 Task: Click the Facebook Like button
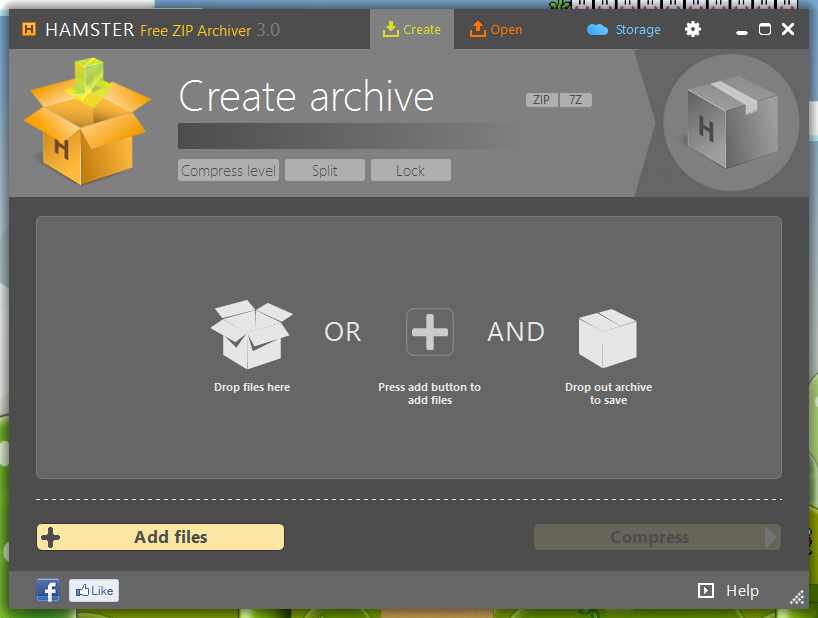tap(94, 590)
